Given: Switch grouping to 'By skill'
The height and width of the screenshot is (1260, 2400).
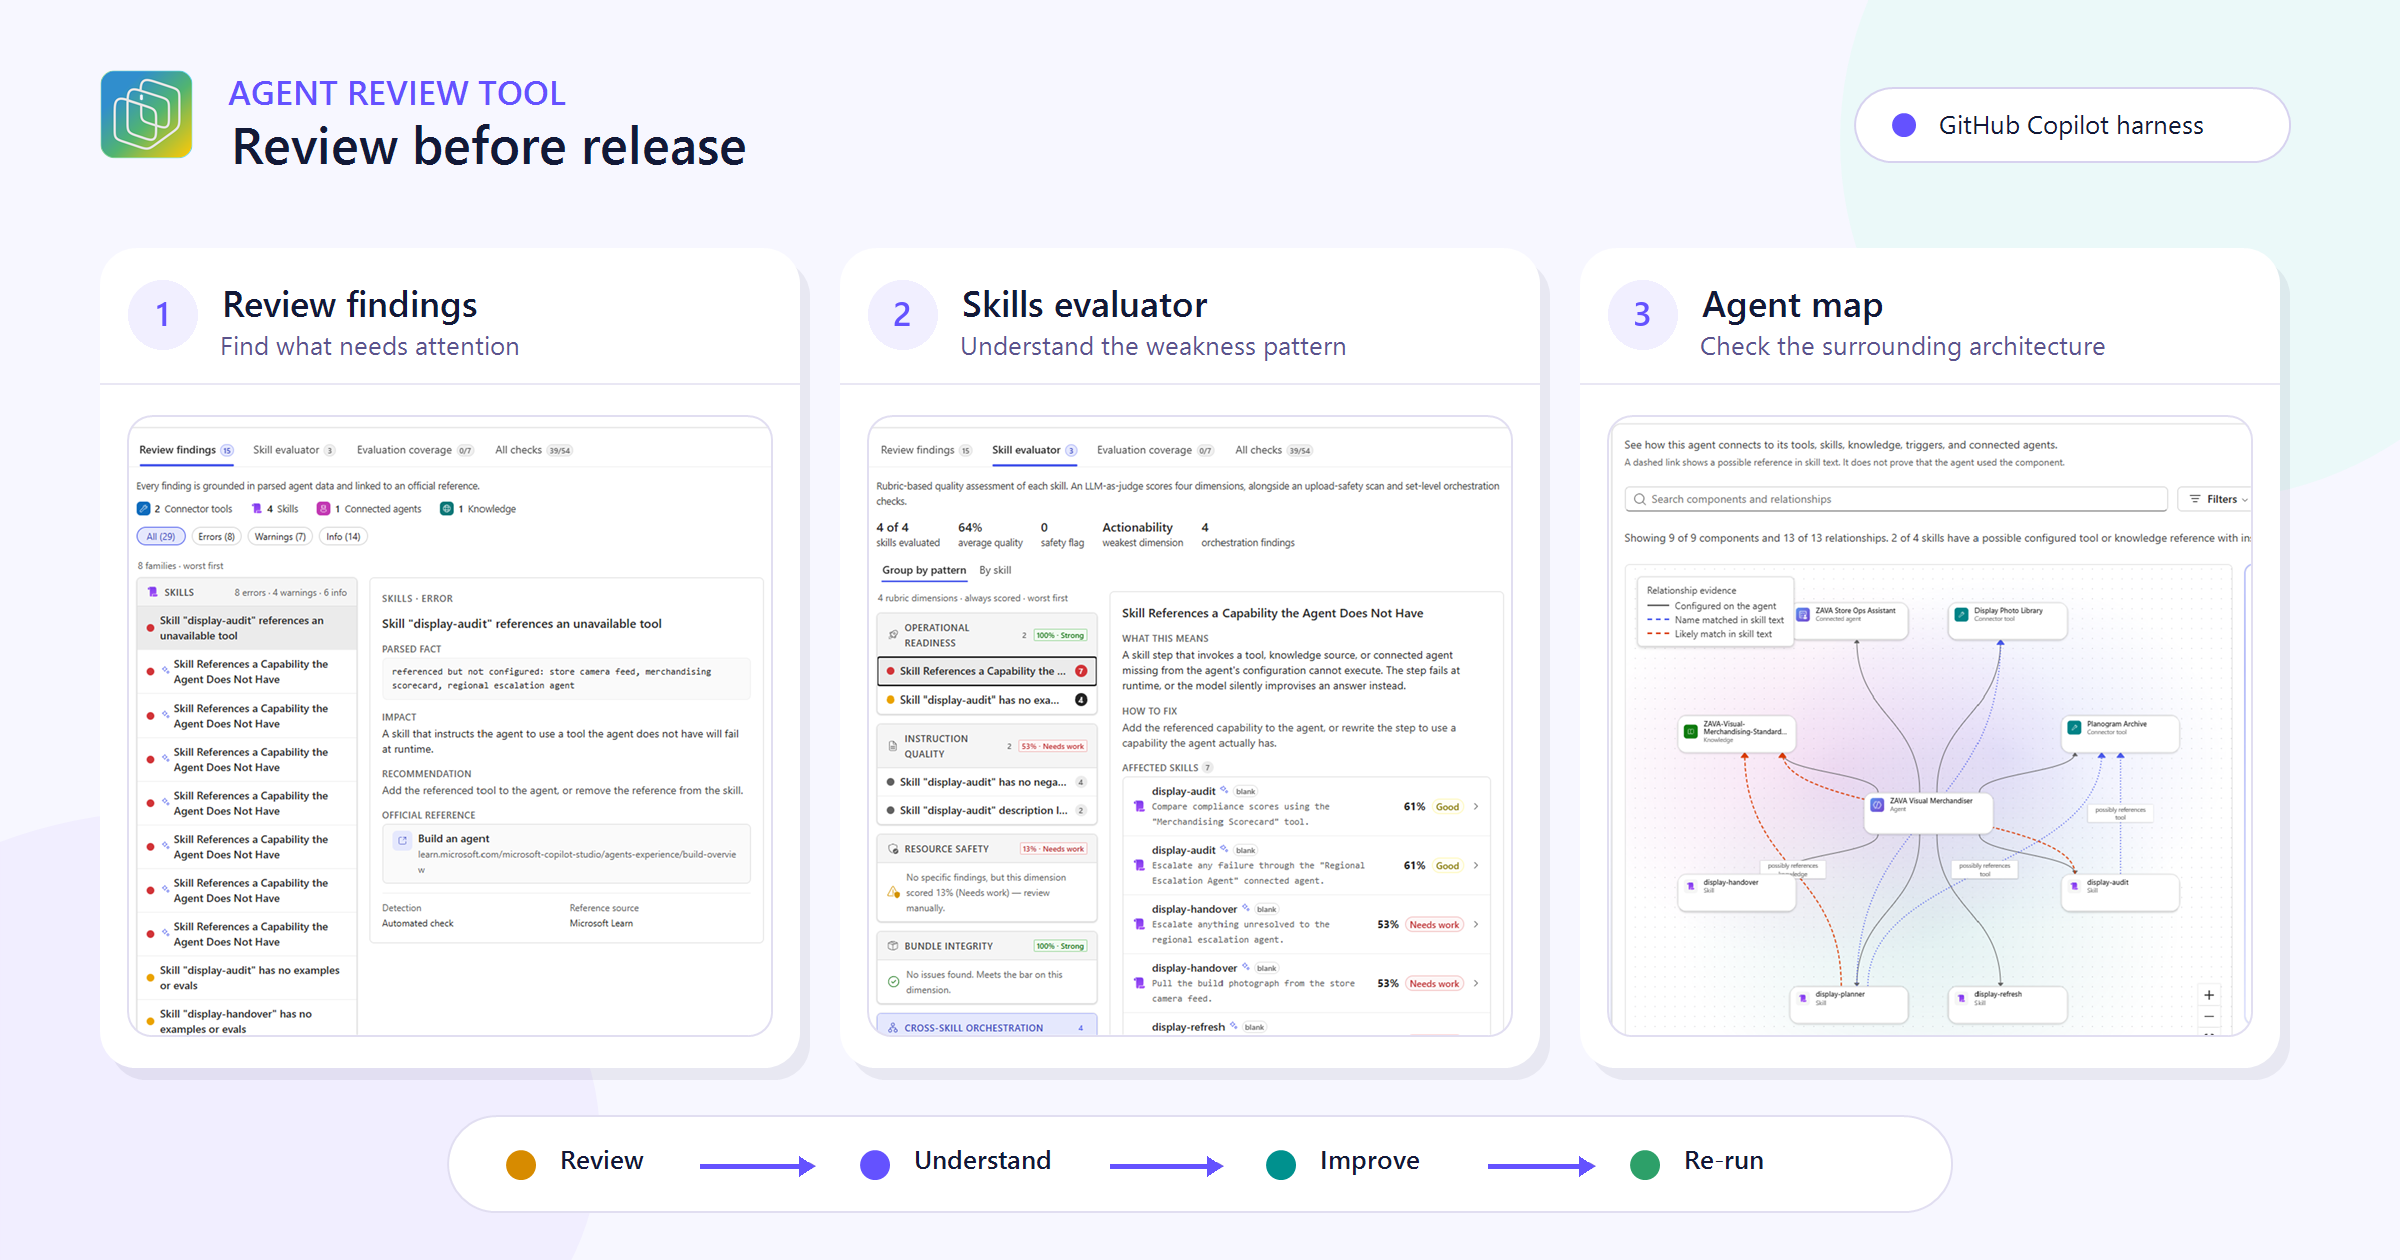Looking at the screenshot, I should (x=995, y=570).
